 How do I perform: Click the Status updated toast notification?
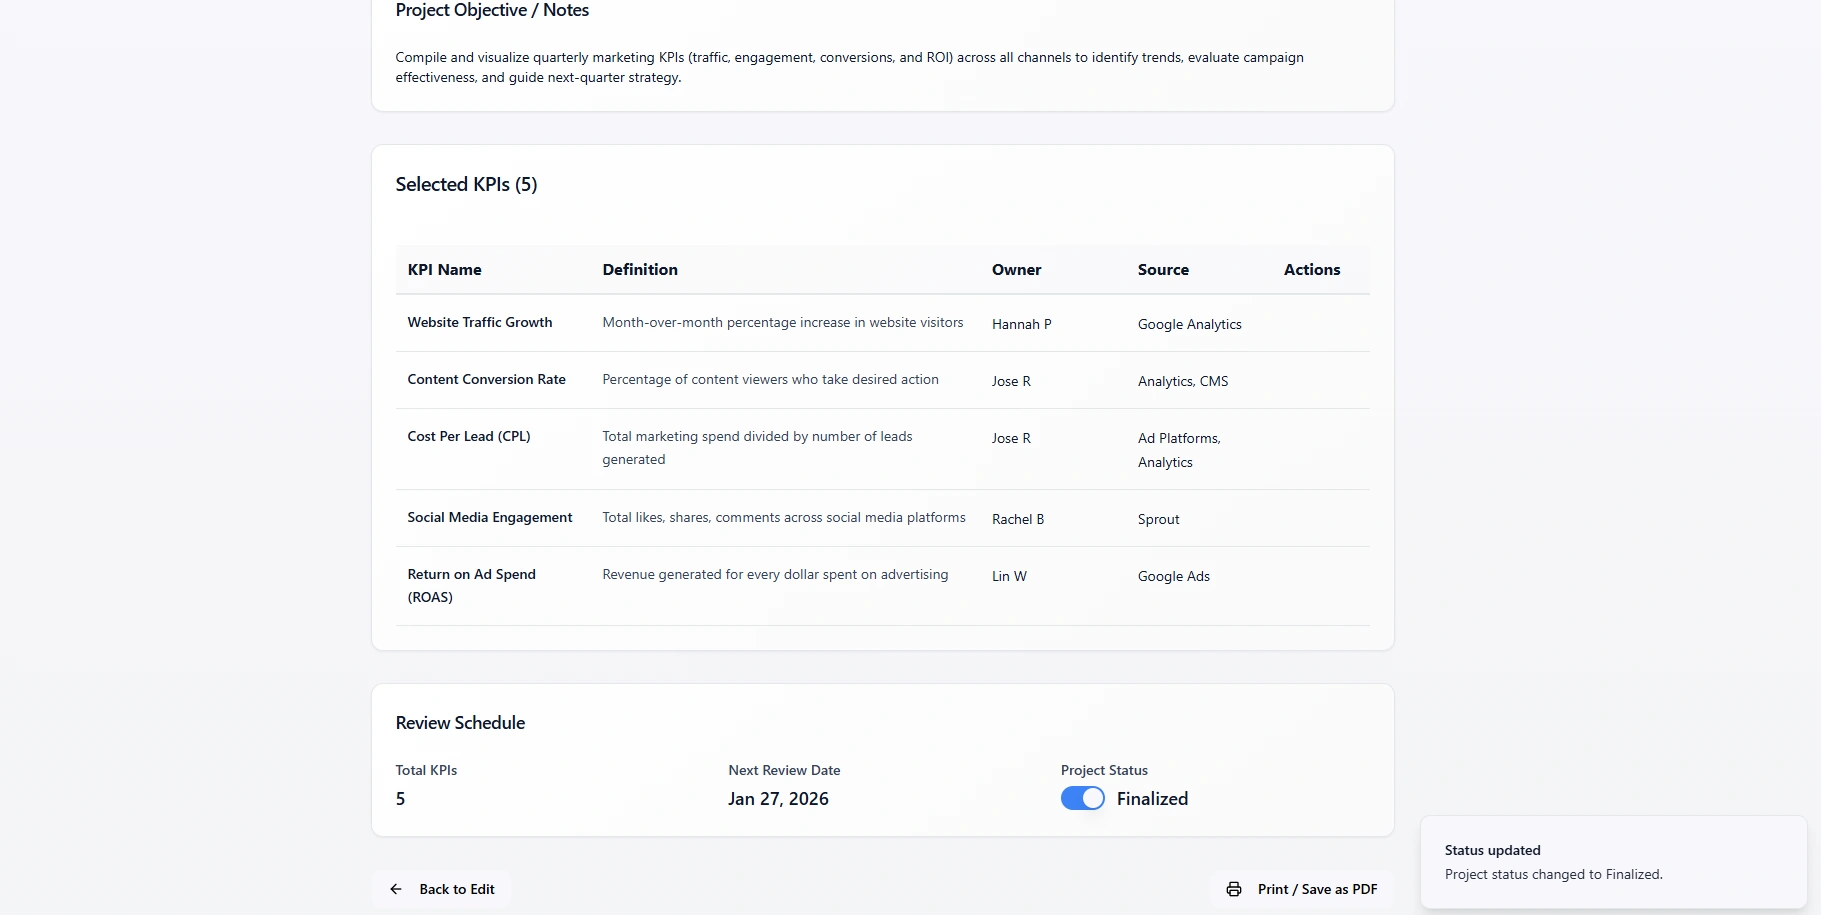pos(1612,862)
